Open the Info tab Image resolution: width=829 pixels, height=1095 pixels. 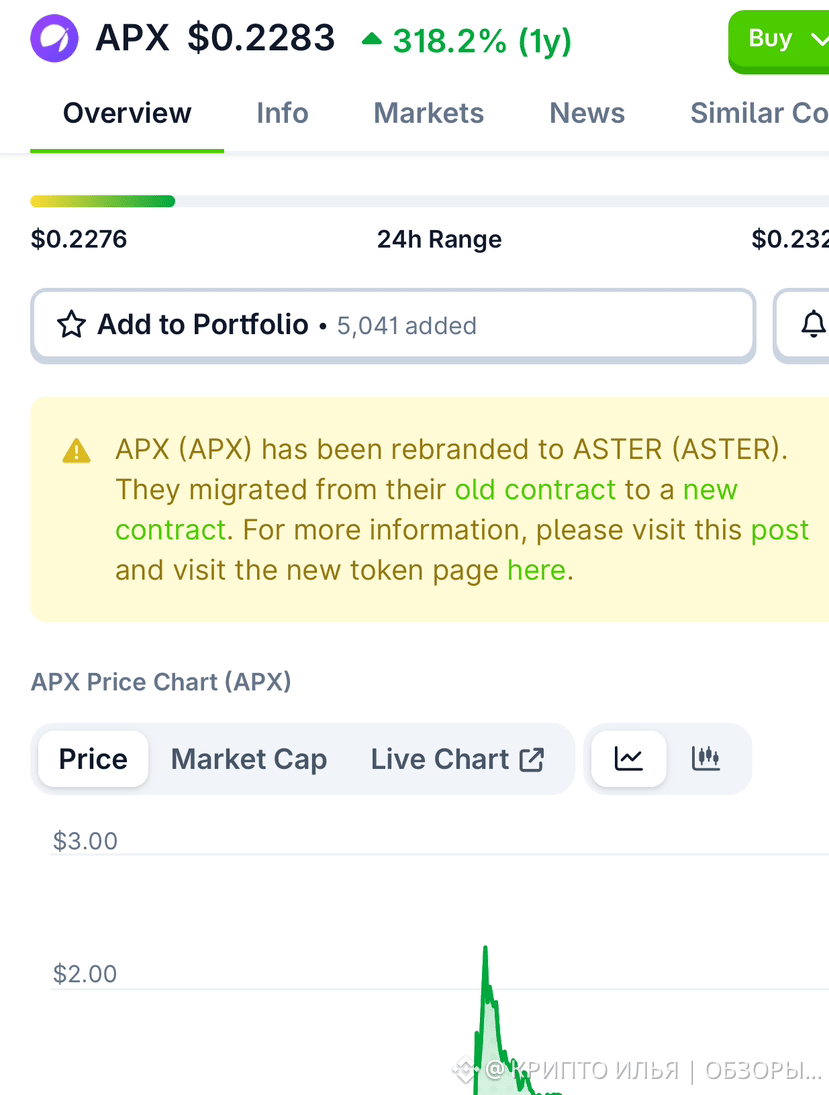(282, 113)
